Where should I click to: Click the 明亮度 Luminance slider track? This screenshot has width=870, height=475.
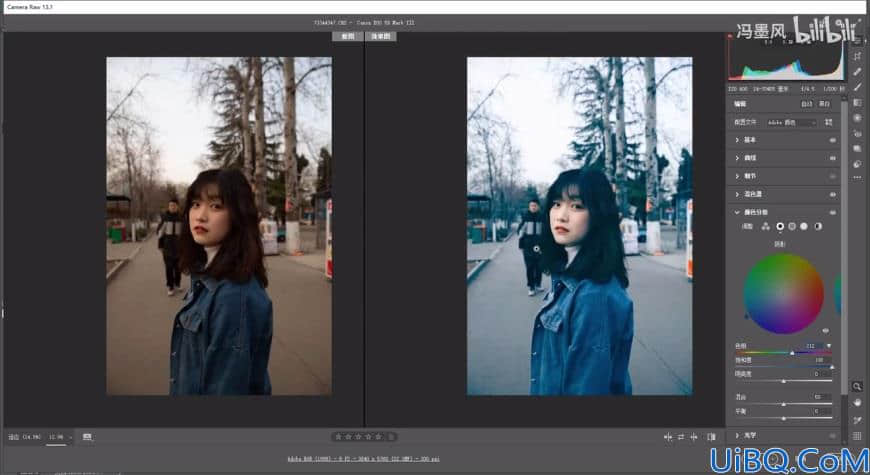pos(783,381)
